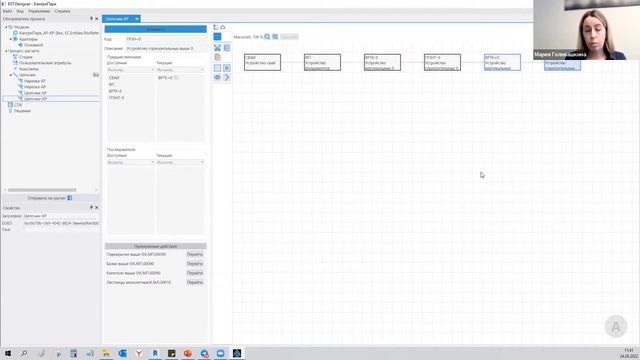This screenshot has width=640, height=360.
Task: Click the paste clipboard icon
Action: pos(217,57)
